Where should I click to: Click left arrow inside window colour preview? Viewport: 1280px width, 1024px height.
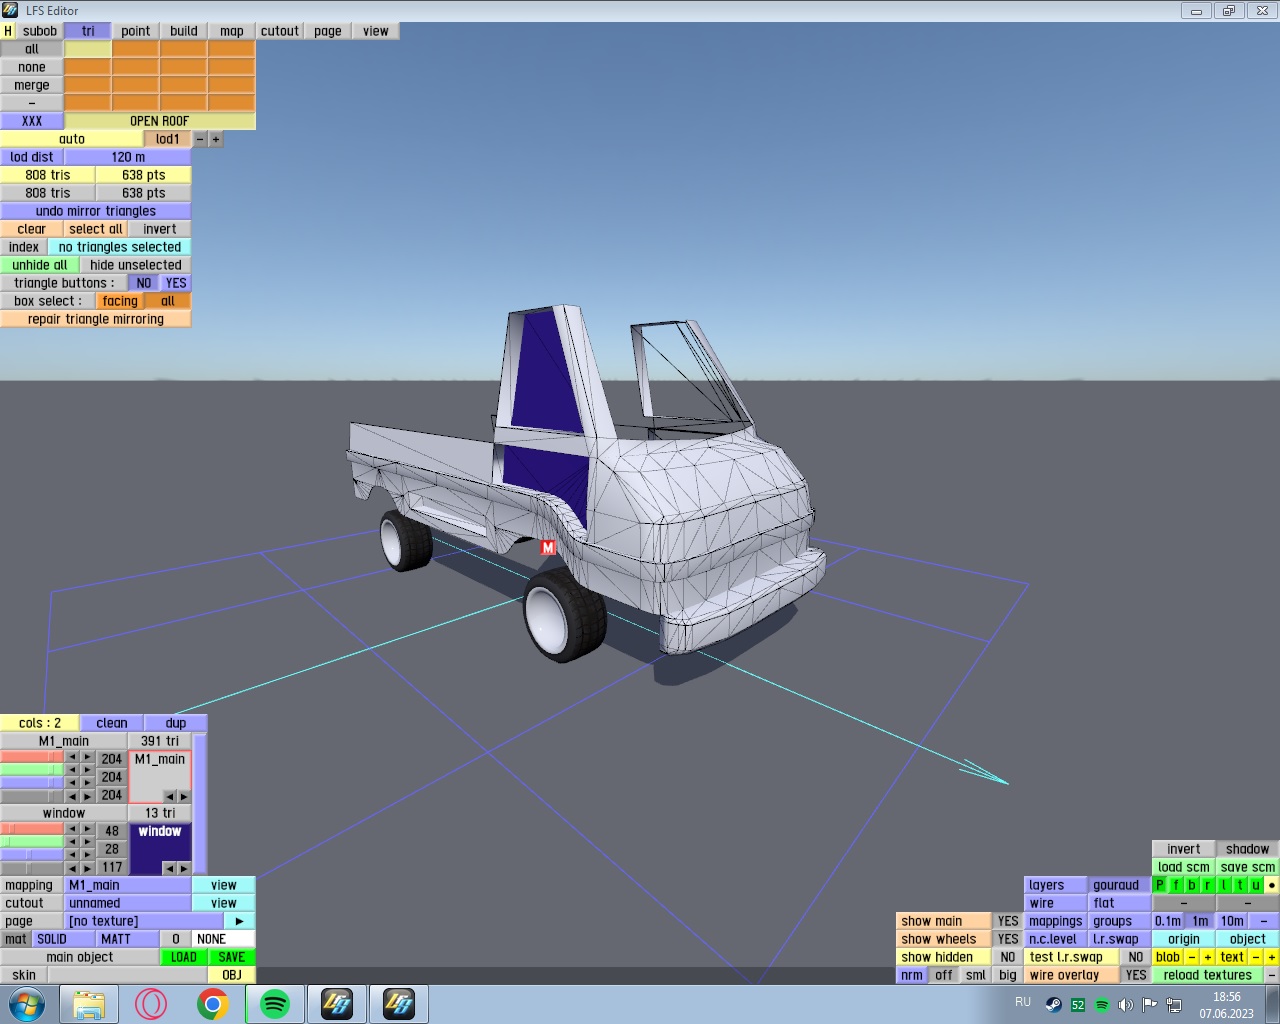[169, 868]
